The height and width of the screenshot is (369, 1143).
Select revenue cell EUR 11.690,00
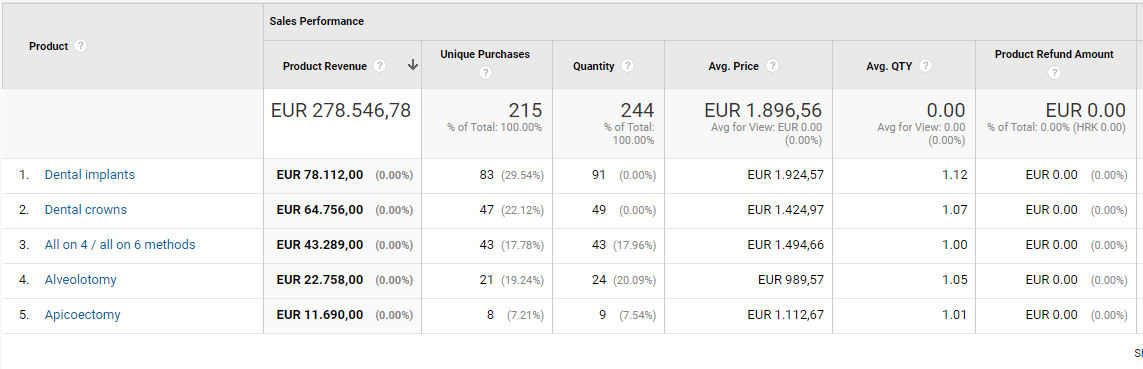tap(320, 315)
